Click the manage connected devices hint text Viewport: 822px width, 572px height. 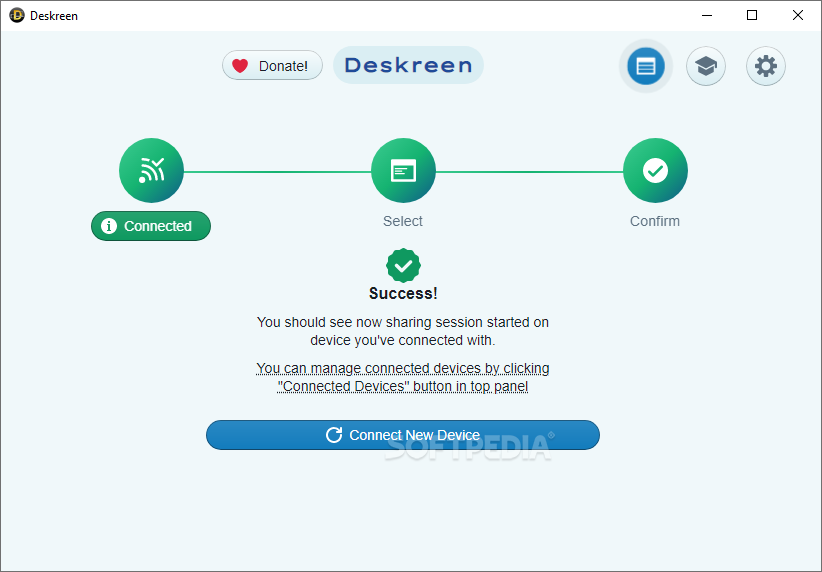[403, 377]
